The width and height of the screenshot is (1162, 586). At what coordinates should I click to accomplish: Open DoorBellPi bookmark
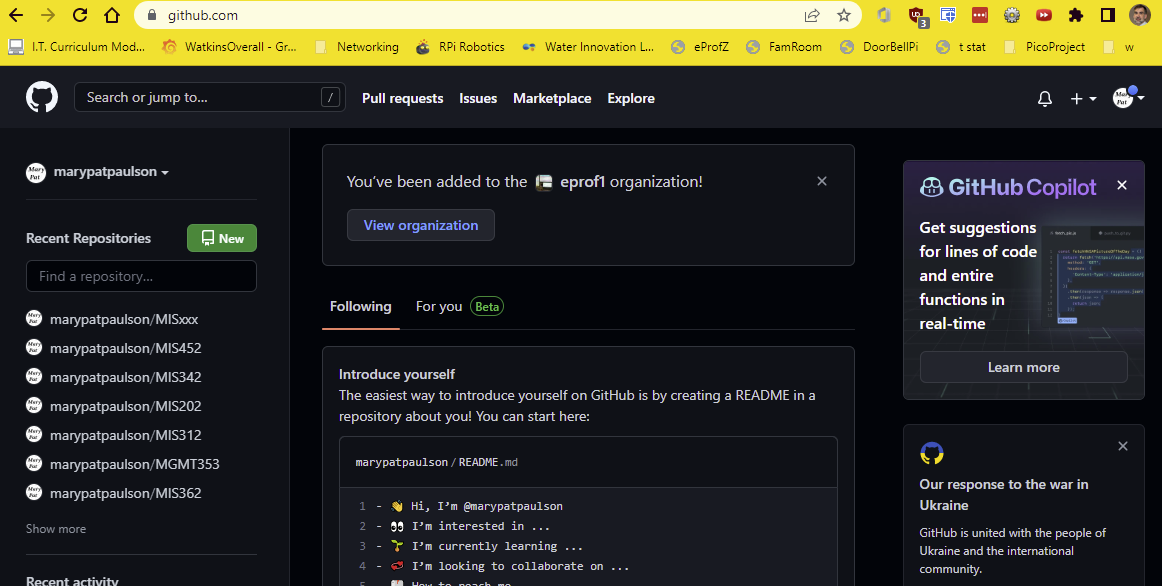point(879,47)
